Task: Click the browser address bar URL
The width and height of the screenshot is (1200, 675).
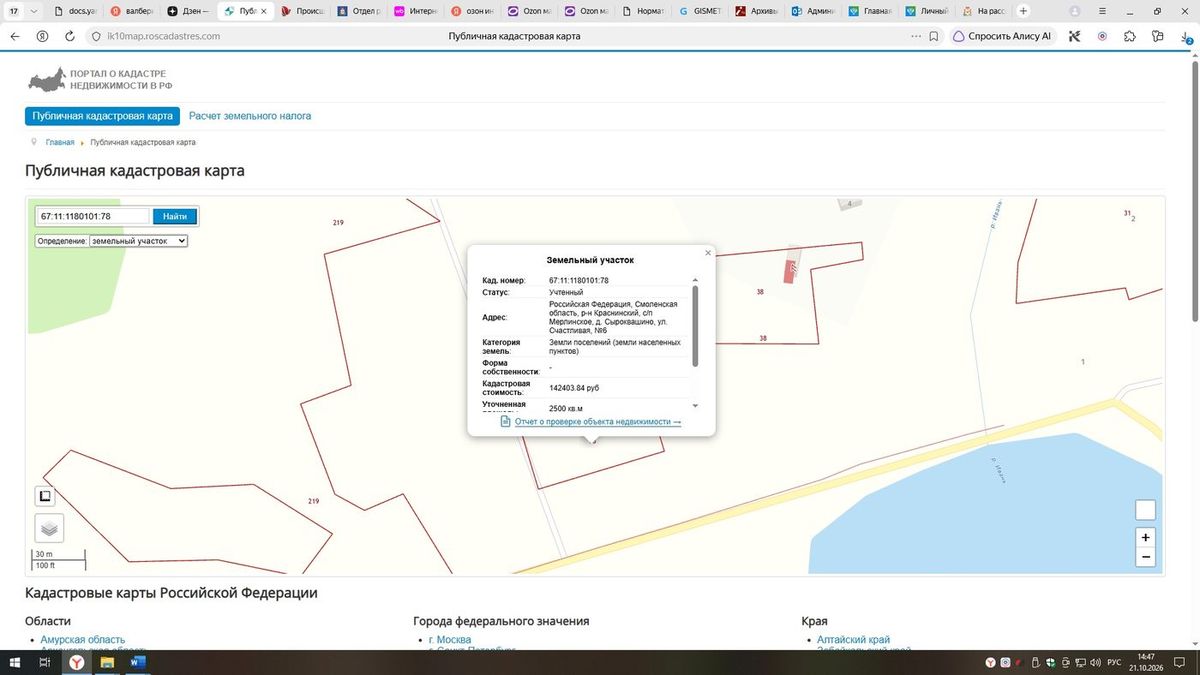Action: click(x=163, y=36)
